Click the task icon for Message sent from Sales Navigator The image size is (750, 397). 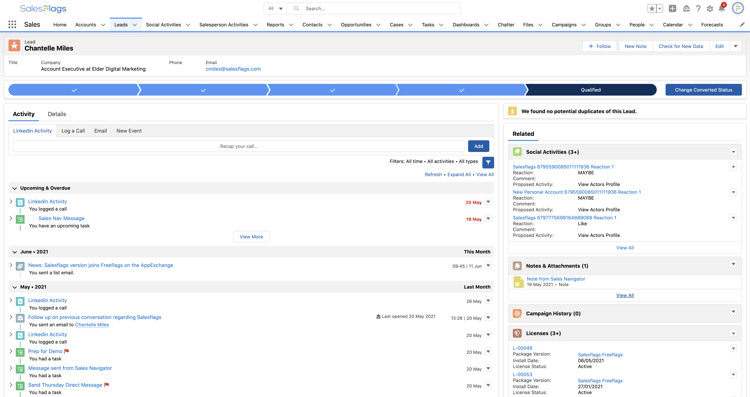20,369
